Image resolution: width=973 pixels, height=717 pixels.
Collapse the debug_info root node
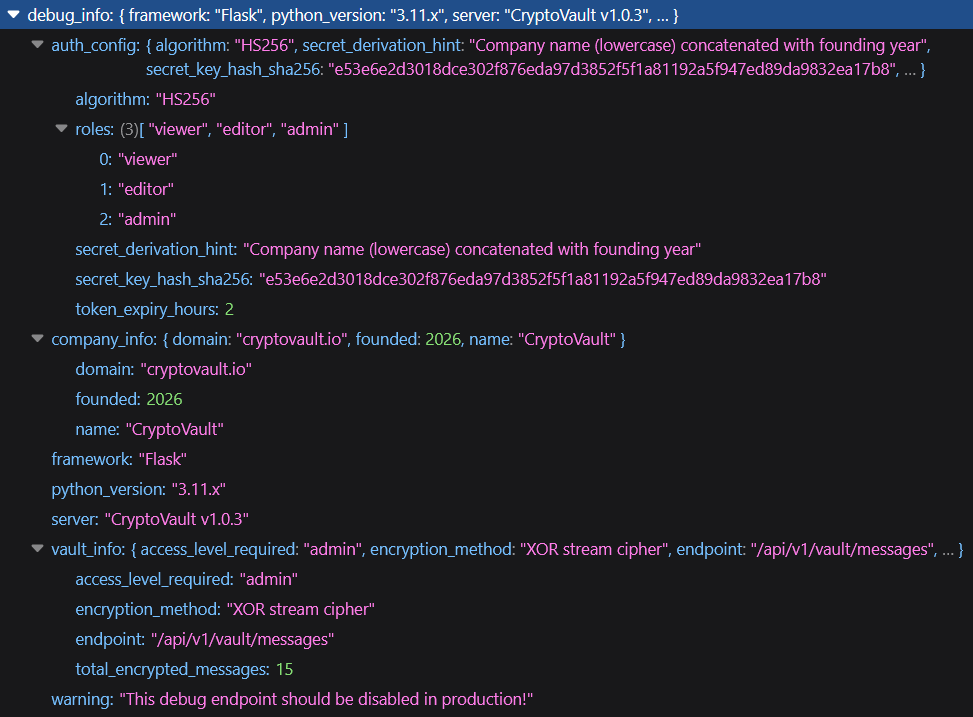[14, 15]
